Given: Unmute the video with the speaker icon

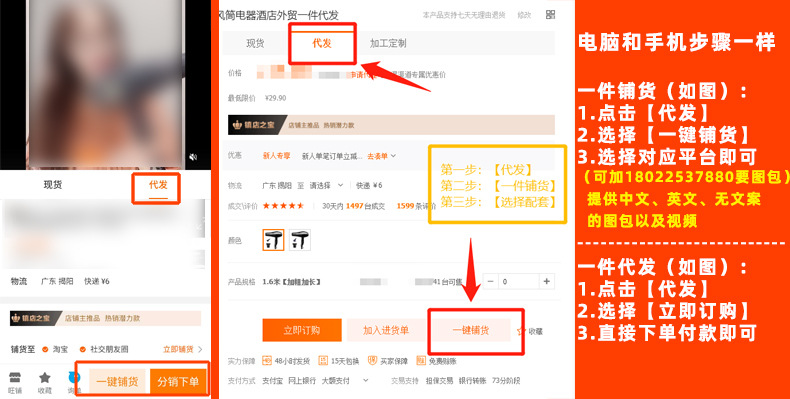Looking at the screenshot, I should [193, 157].
